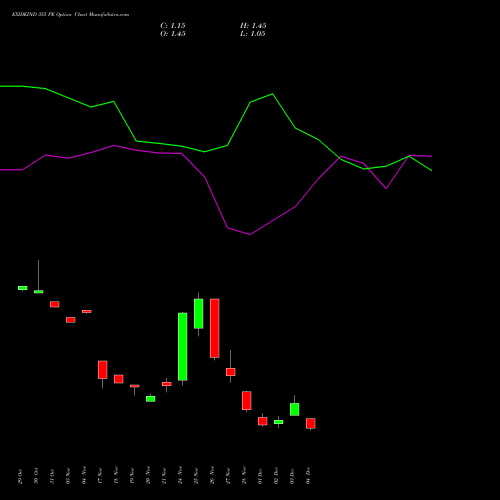Viewport: 500px width, 500px height.
Task: Select the 03 Nov date label
Action: coord(68,476)
